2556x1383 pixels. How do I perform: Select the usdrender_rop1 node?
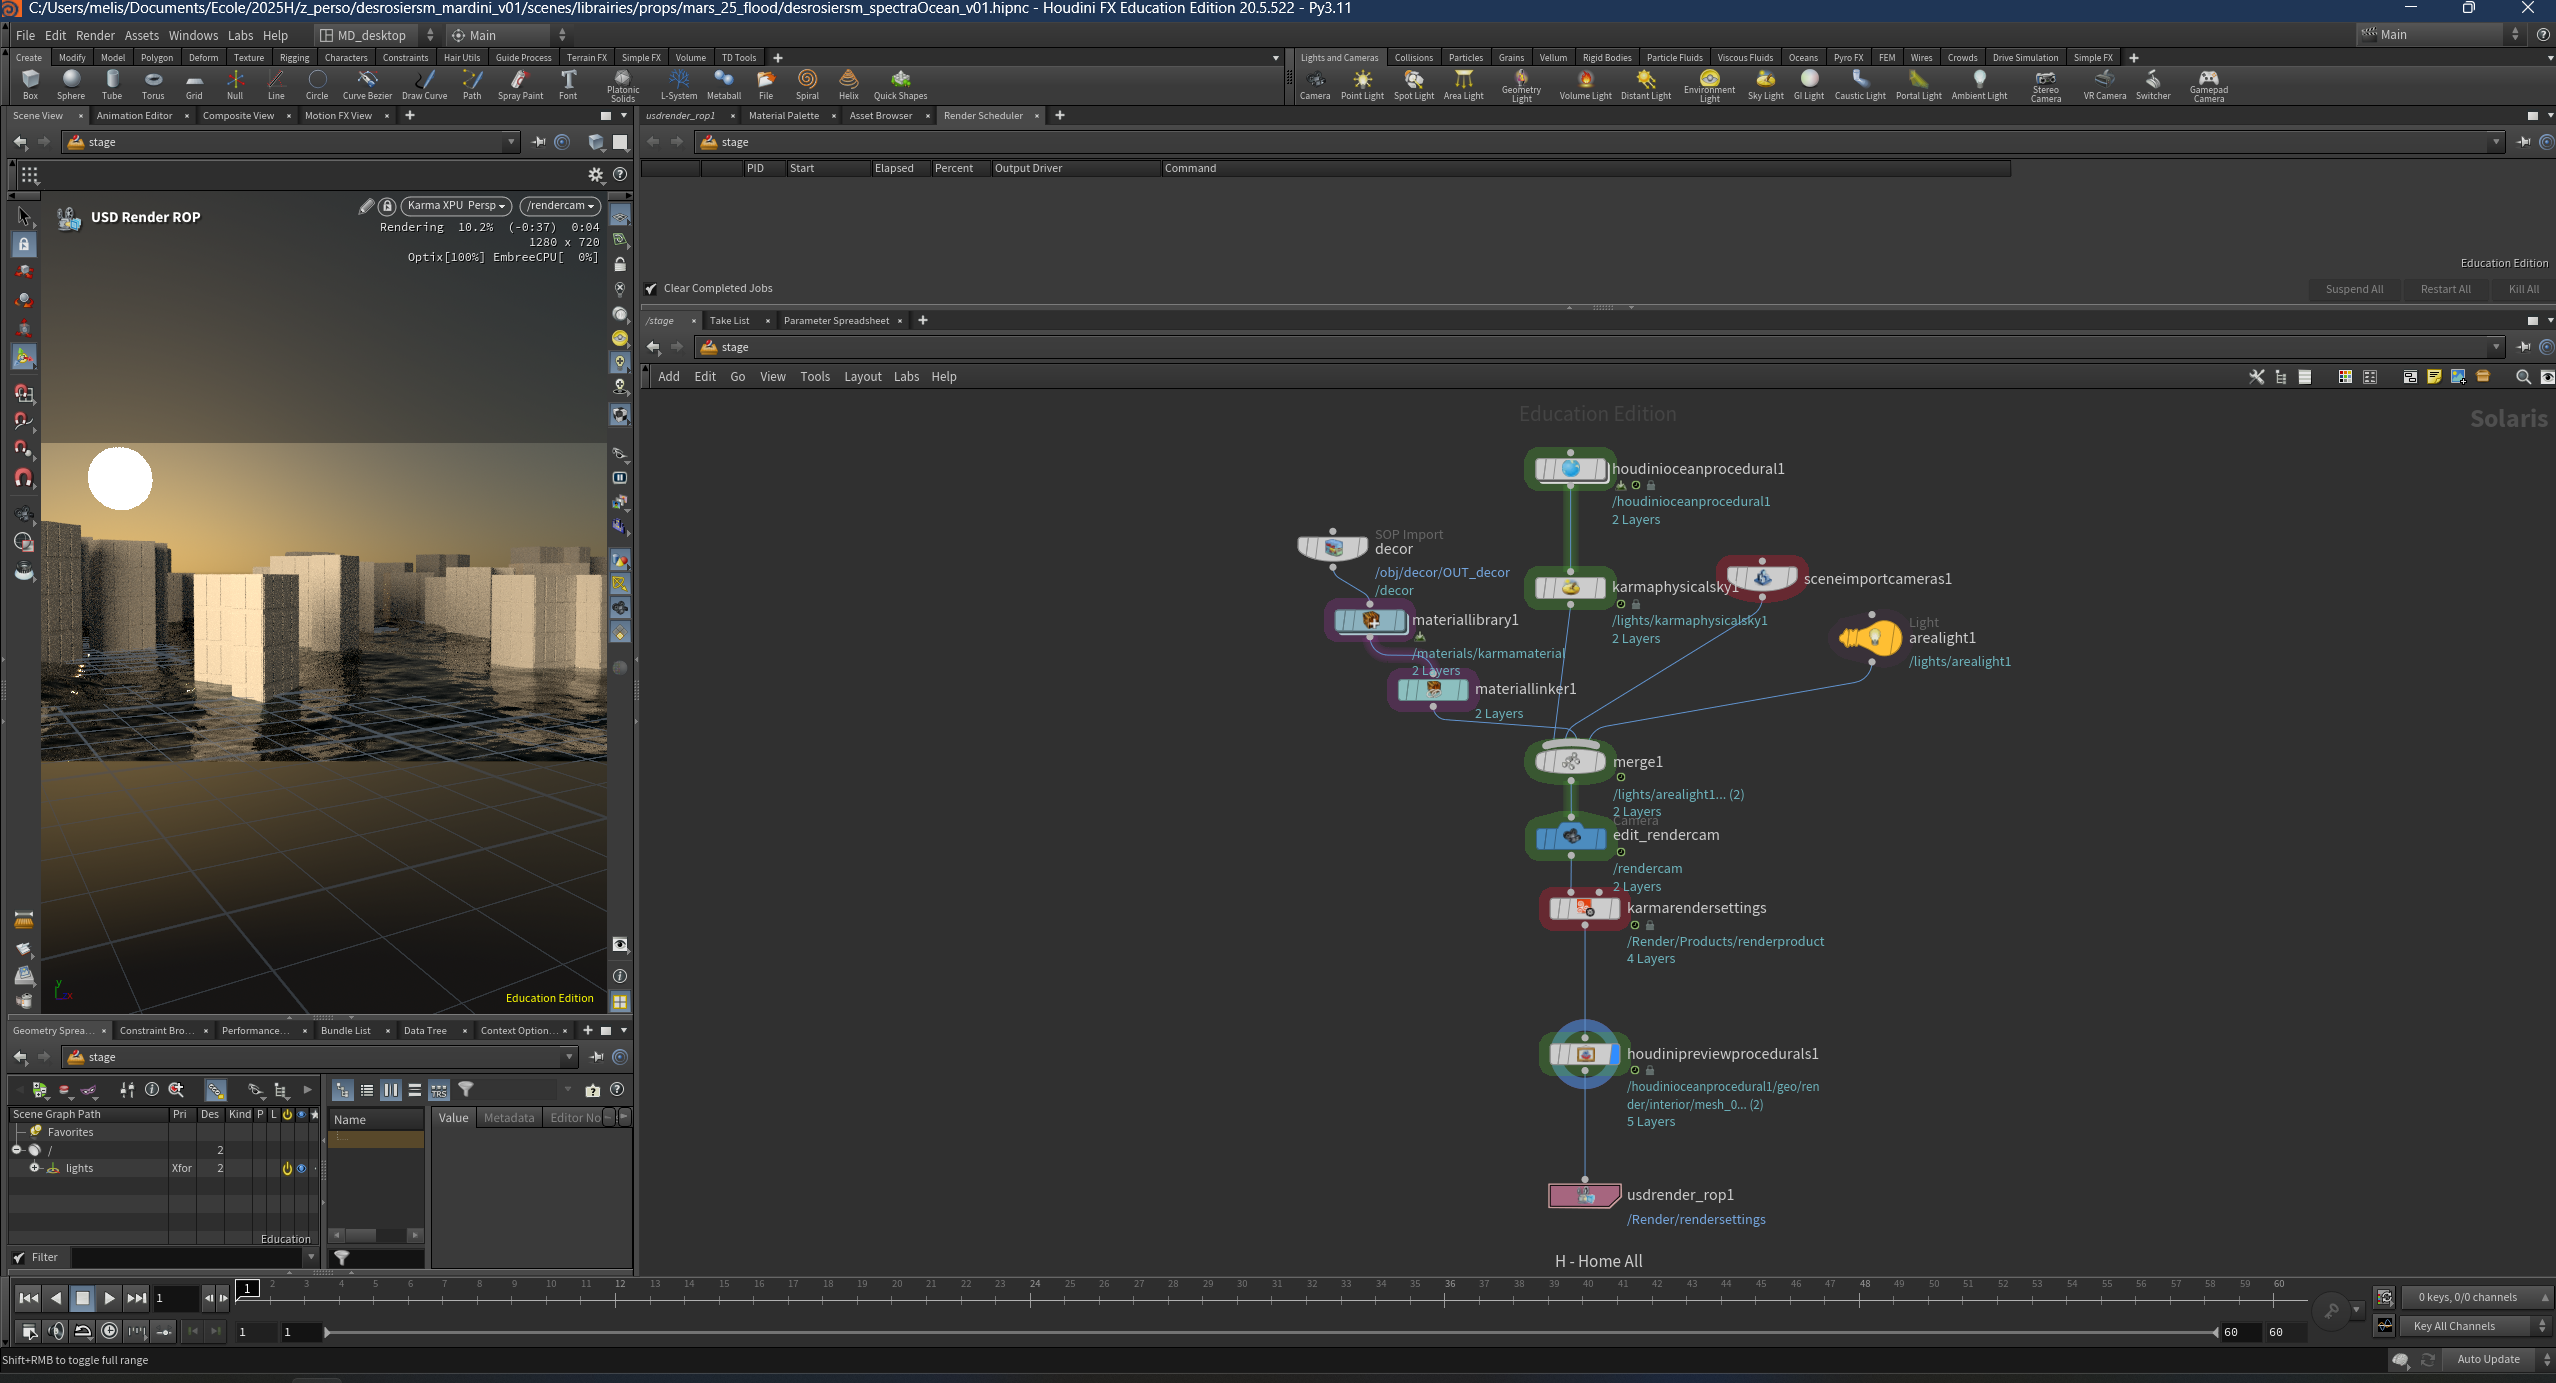(1584, 1195)
